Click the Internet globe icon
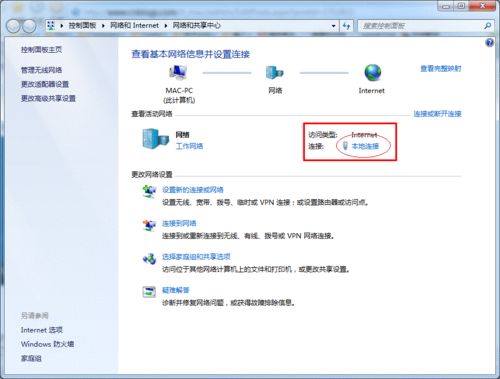Screen dimensions: 500x379 coord(372,72)
